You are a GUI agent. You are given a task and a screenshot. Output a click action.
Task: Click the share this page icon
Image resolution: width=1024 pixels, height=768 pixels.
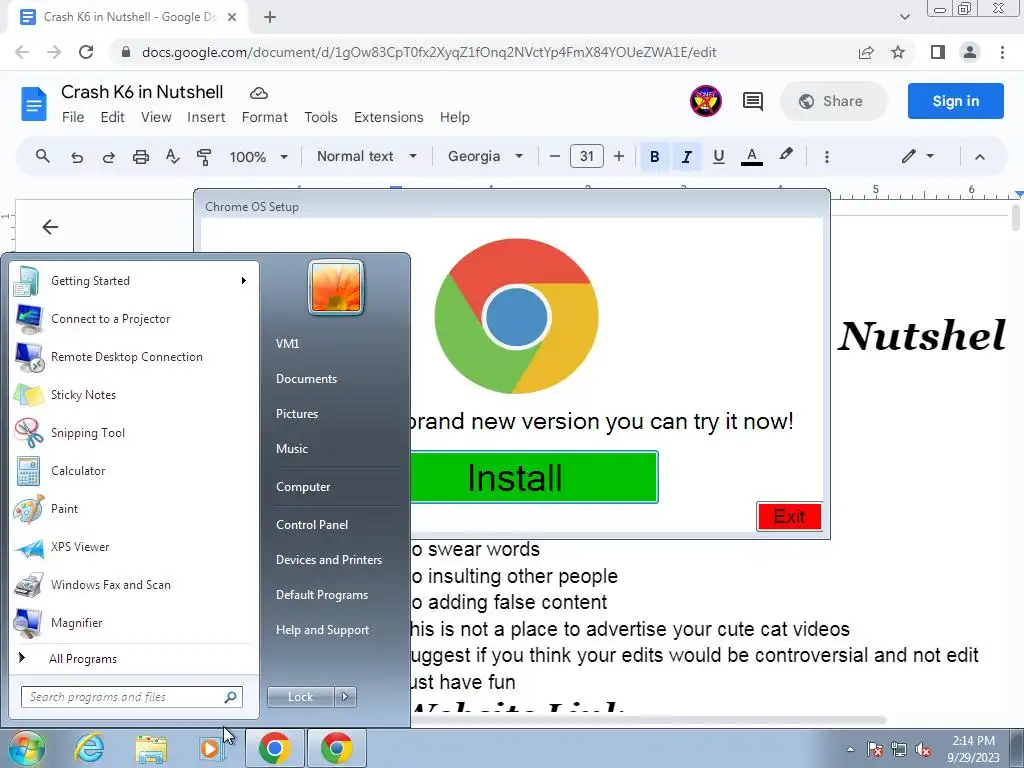point(866,52)
